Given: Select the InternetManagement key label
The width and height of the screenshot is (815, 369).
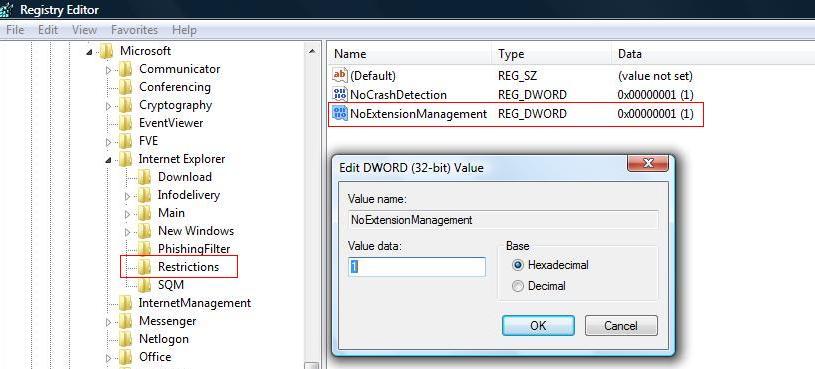Looking at the screenshot, I should point(194,303).
